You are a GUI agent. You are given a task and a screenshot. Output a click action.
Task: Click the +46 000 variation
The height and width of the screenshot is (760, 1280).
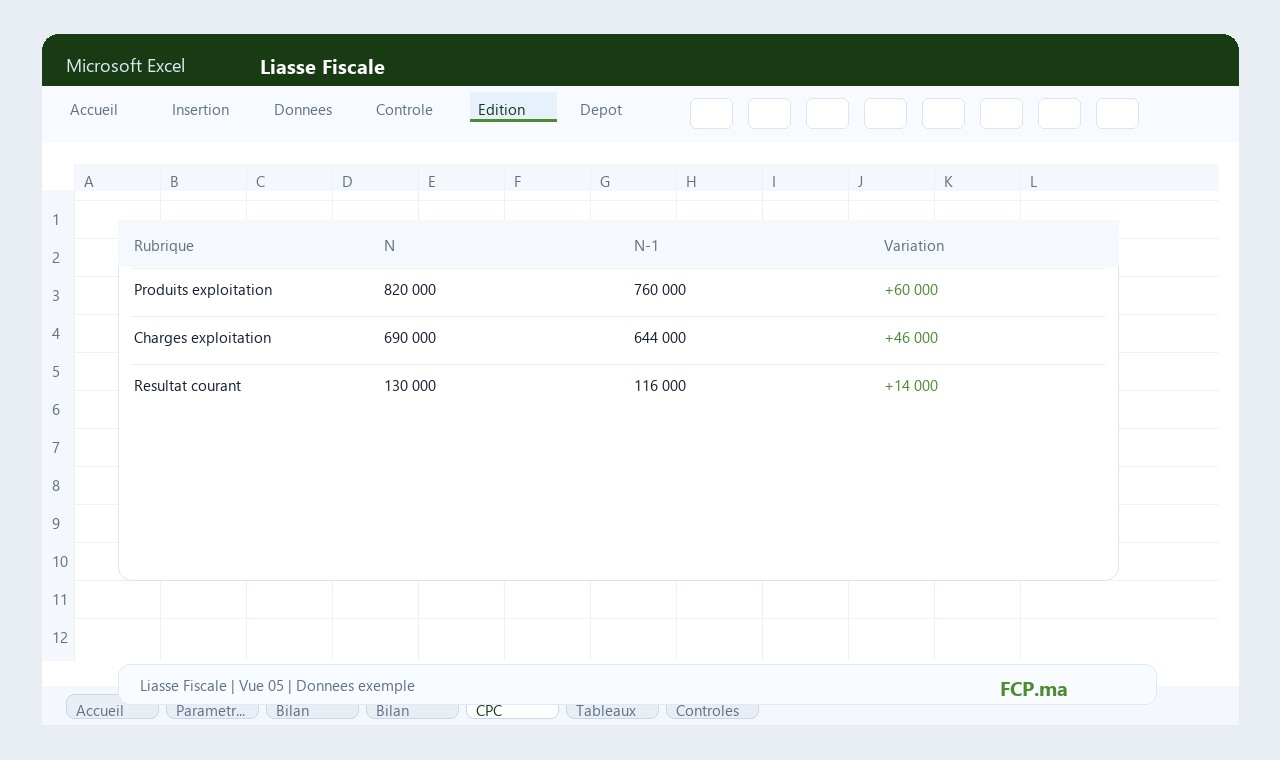pos(911,338)
